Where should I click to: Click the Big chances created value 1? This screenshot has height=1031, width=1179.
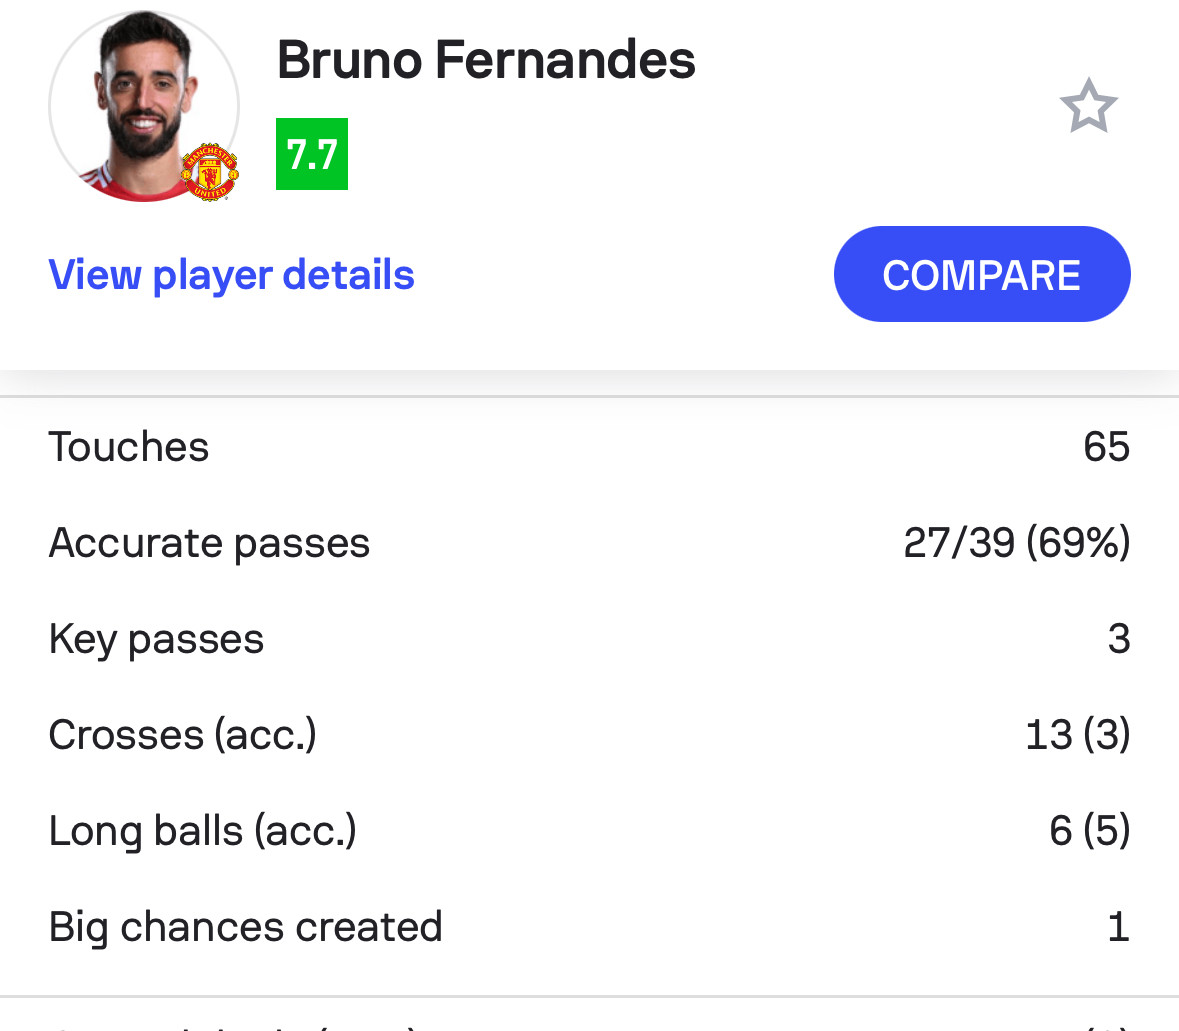click(1119, 926)
